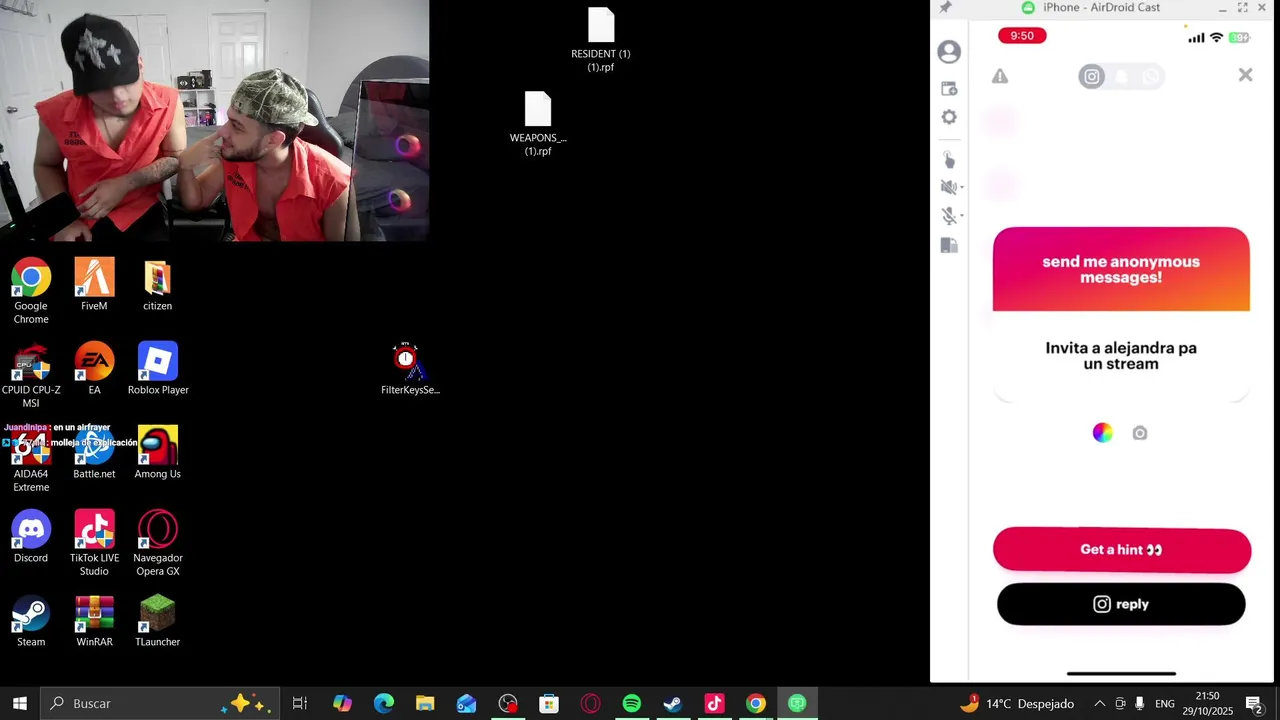Screen dimensions: 1280x720
Task: Tap the warning report triangle icon
Action: tap(1000, 76)
